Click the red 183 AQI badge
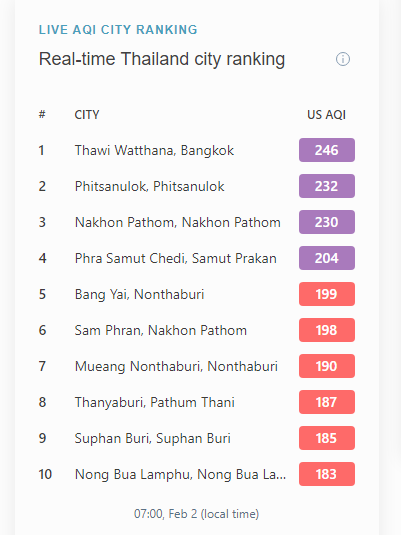 coord(327,474)
